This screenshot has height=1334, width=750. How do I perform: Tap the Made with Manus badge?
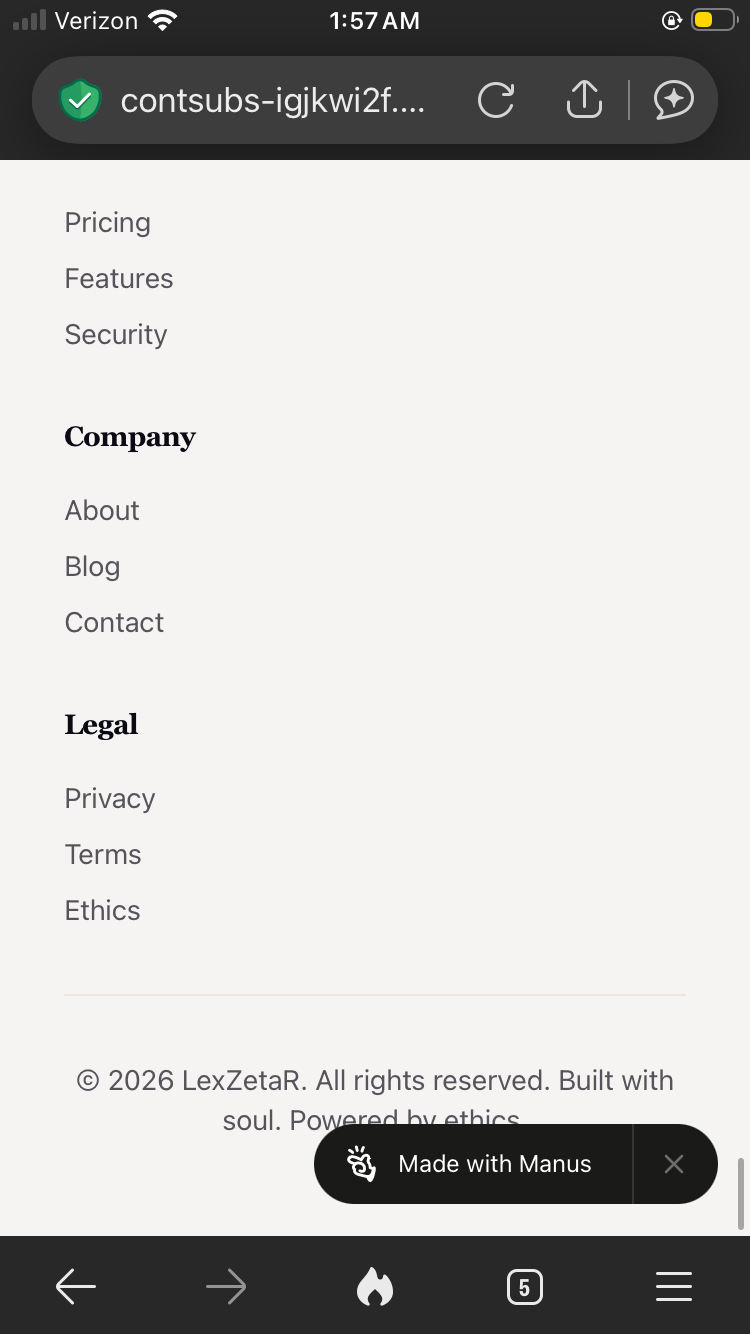[x=472, y=1164]
